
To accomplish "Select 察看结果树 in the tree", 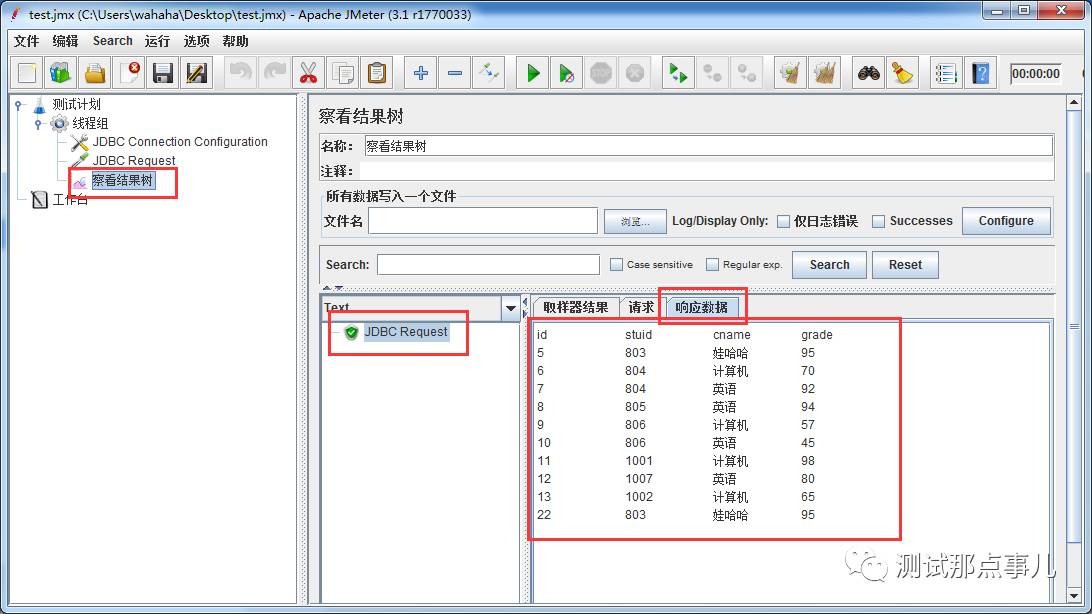I will coord(123,181).
